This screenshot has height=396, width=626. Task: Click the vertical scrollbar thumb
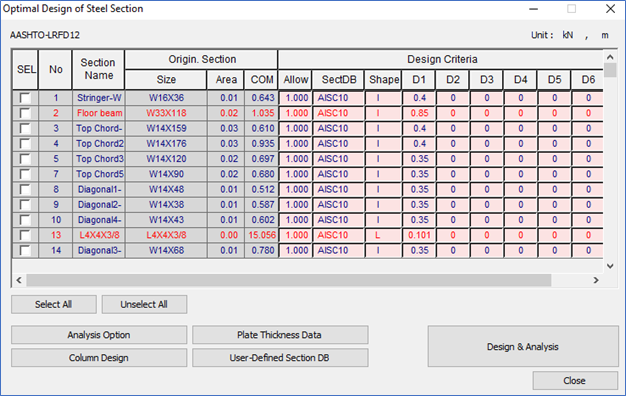click(x=610, y=70)
